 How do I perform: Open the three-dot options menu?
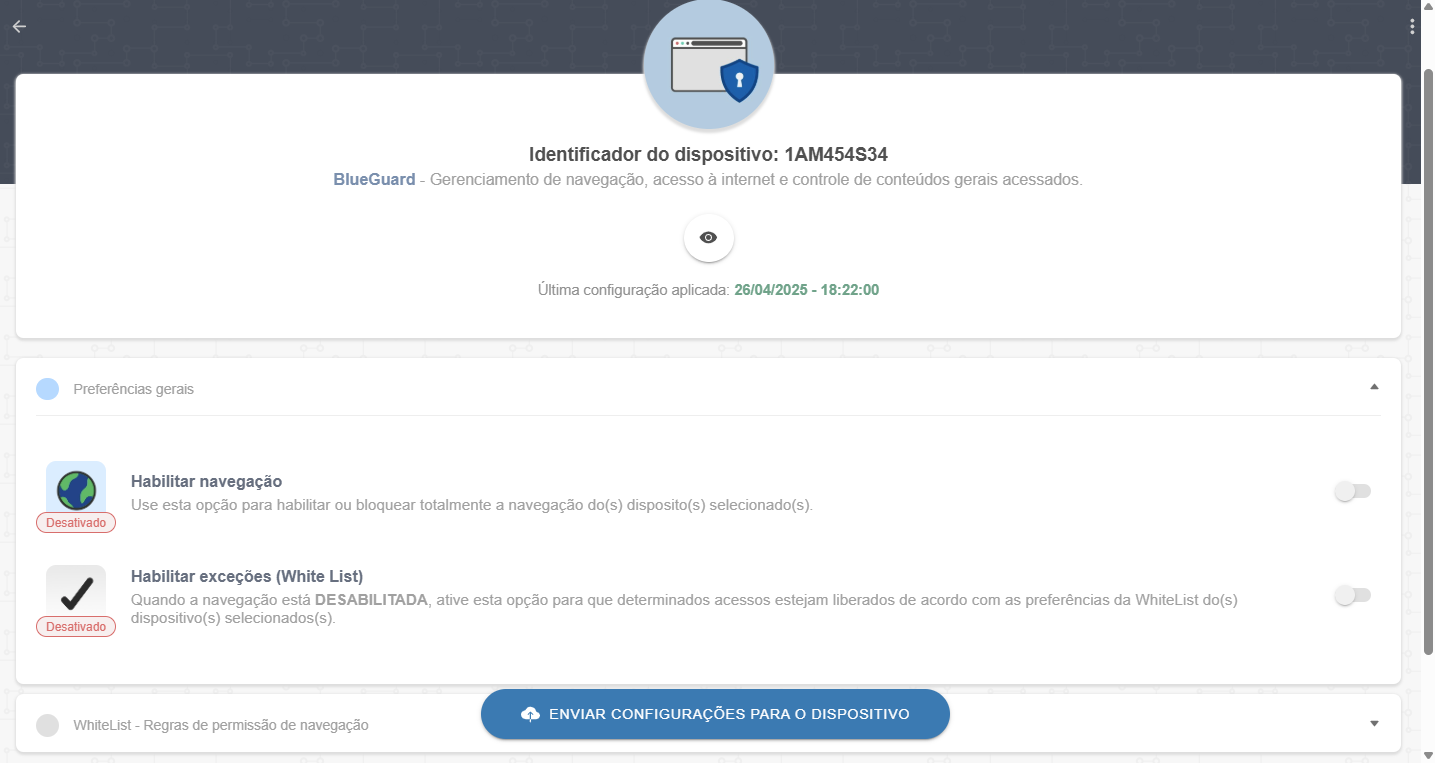click(1411, 27)
